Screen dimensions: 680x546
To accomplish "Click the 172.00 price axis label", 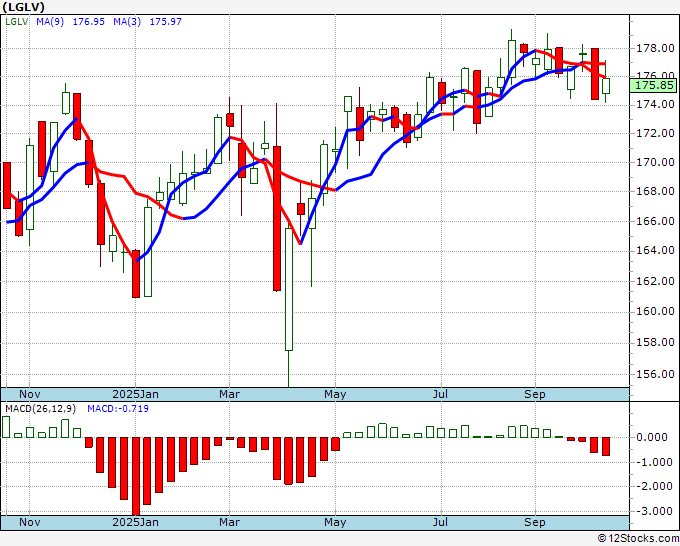I will (655, 133).
